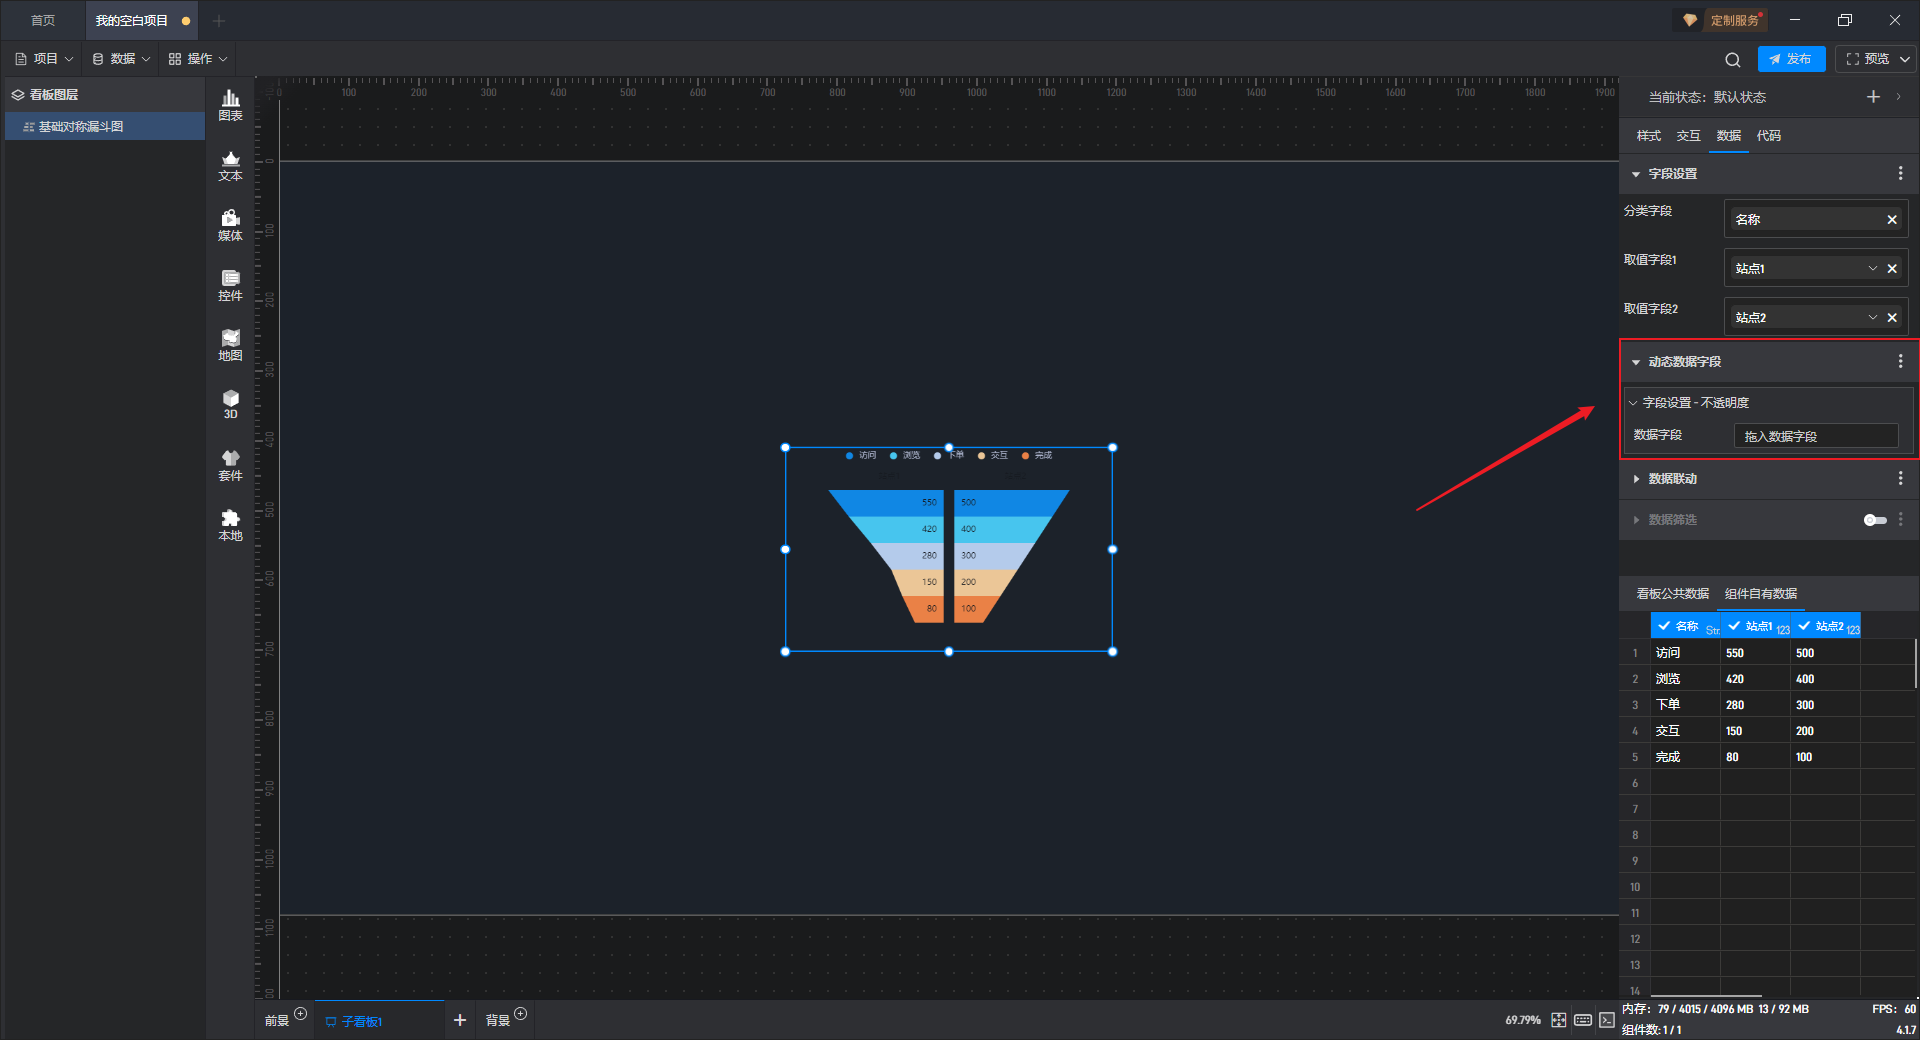Open 字段设置 section more options menu
This screenshot has height=1040, width=1920.
pos(1900,173)
